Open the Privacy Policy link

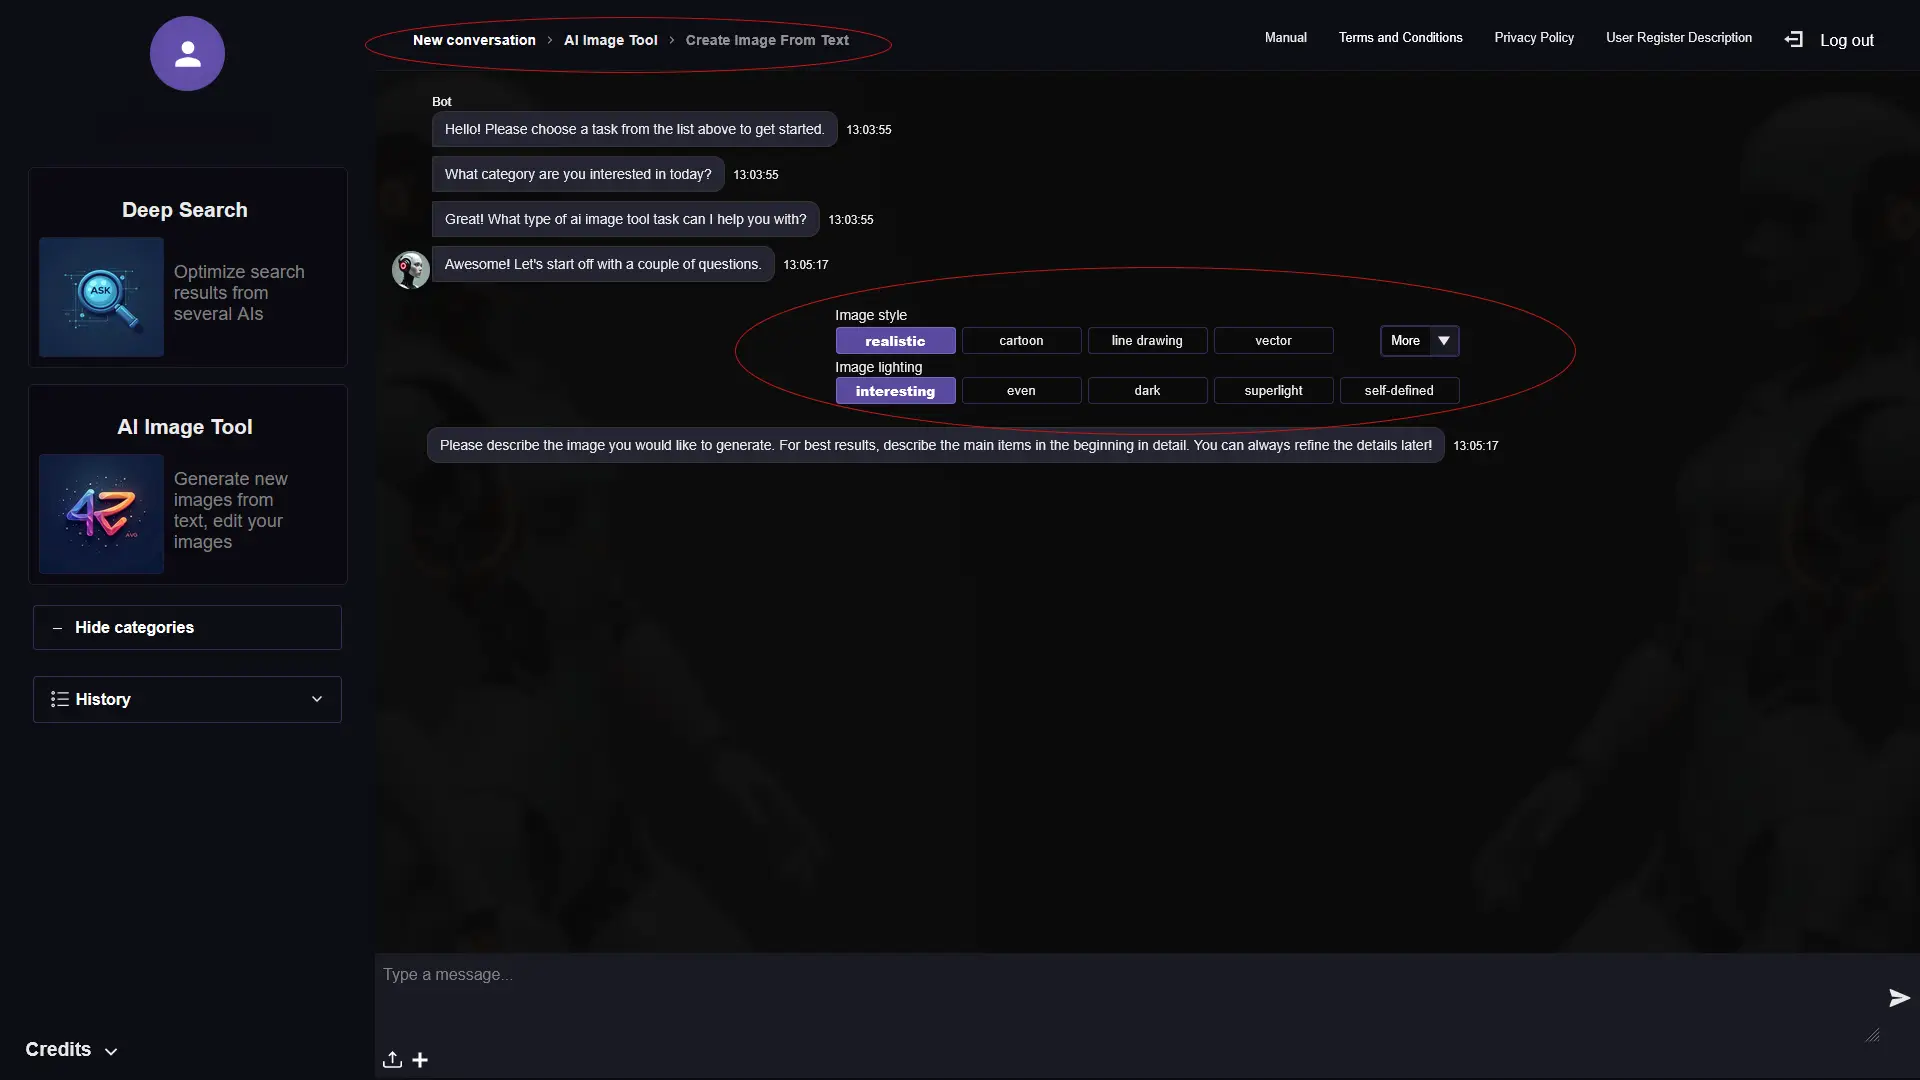point(1533,38)
